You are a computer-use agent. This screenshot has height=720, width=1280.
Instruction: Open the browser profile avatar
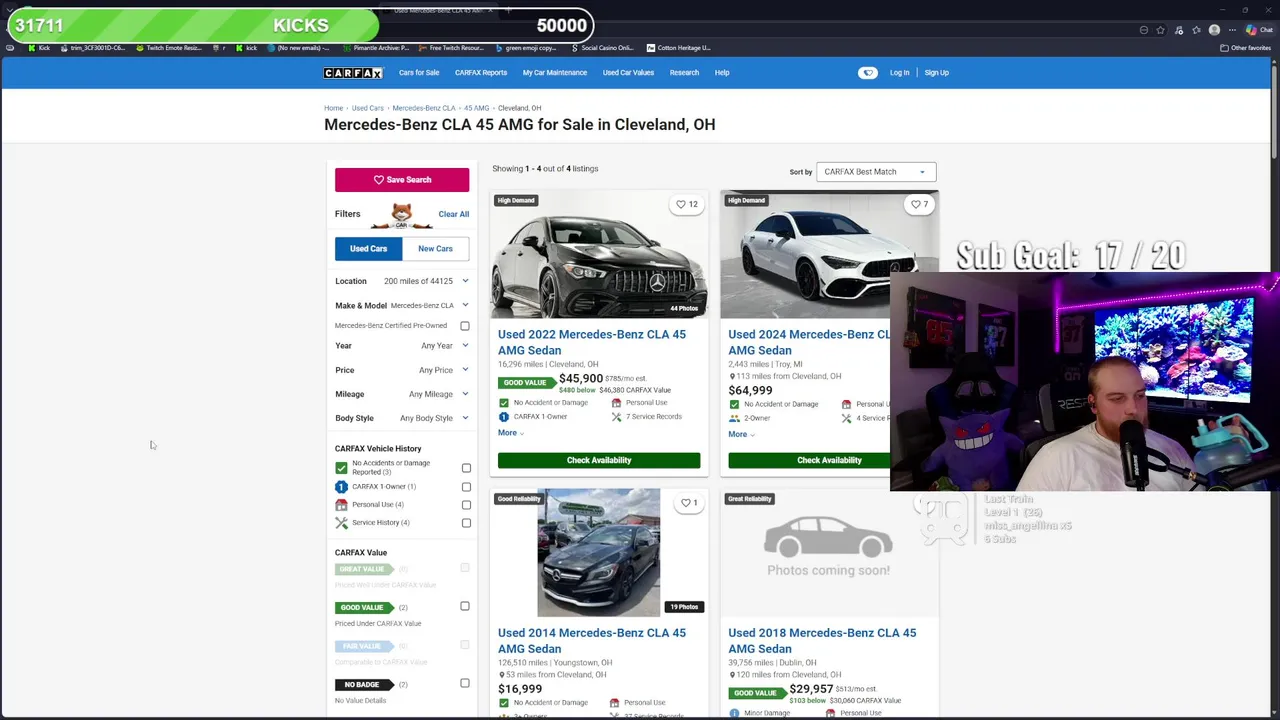(1214, 30)
